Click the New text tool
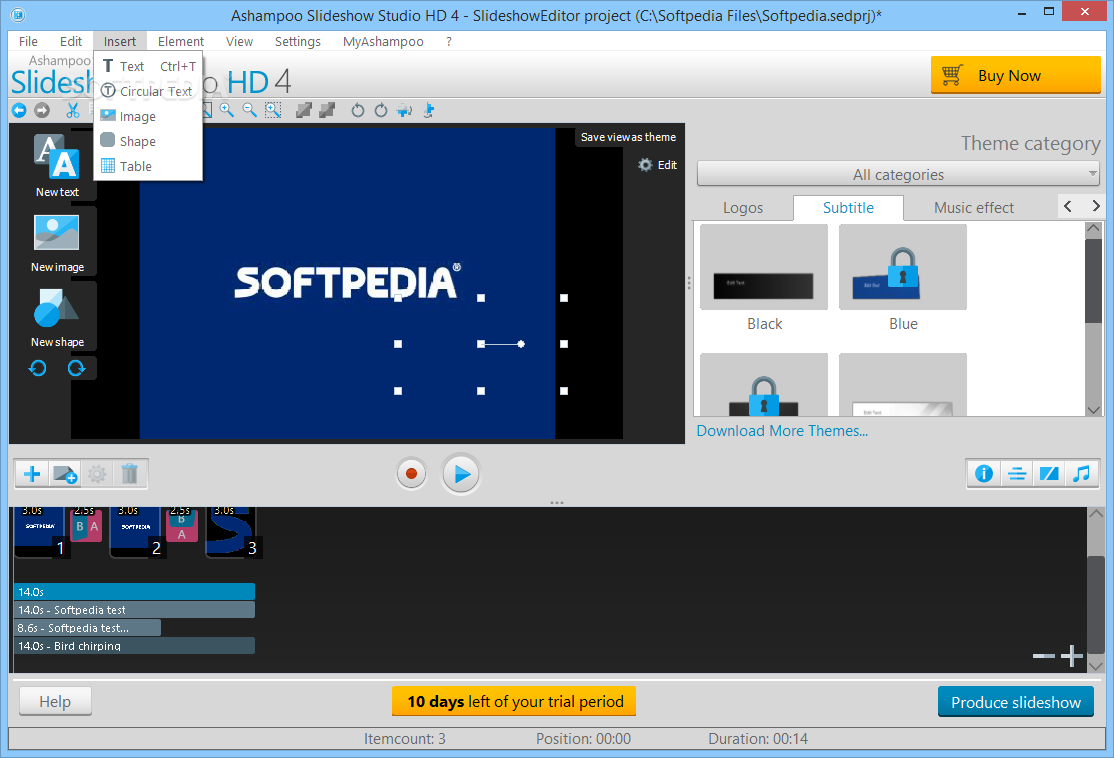The image size is (1114, 758). [x=57, y=166]
